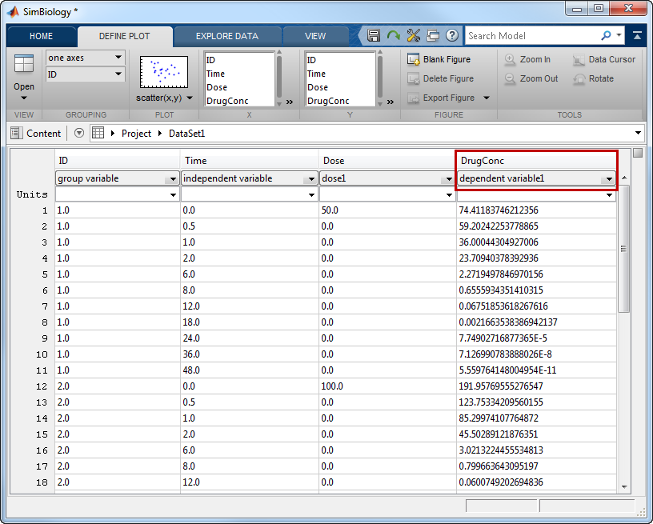Click the Export Figure button
This screenshot has width=653, height=524.
(448, 98)
